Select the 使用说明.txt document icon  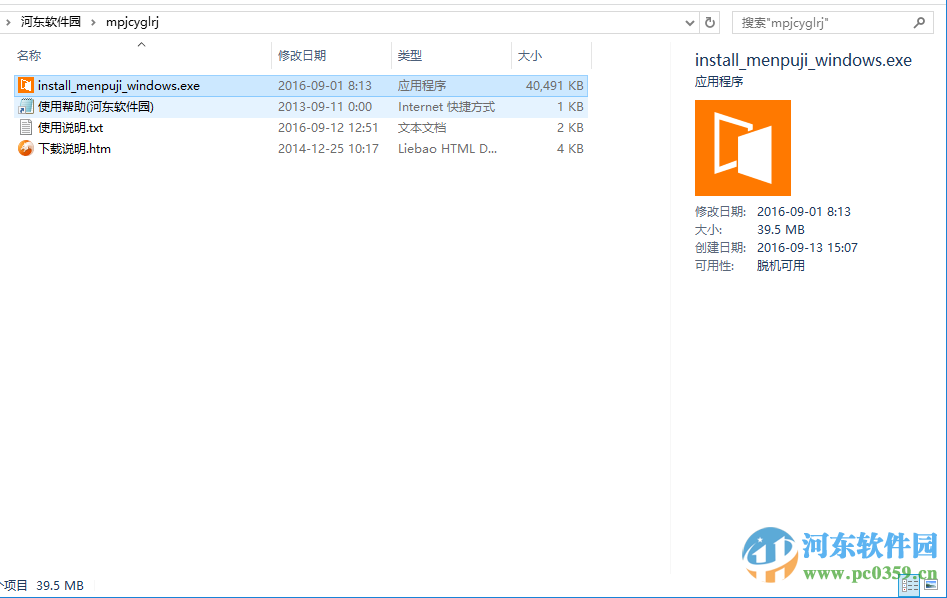pyautogui.click(x=25, y=127)
